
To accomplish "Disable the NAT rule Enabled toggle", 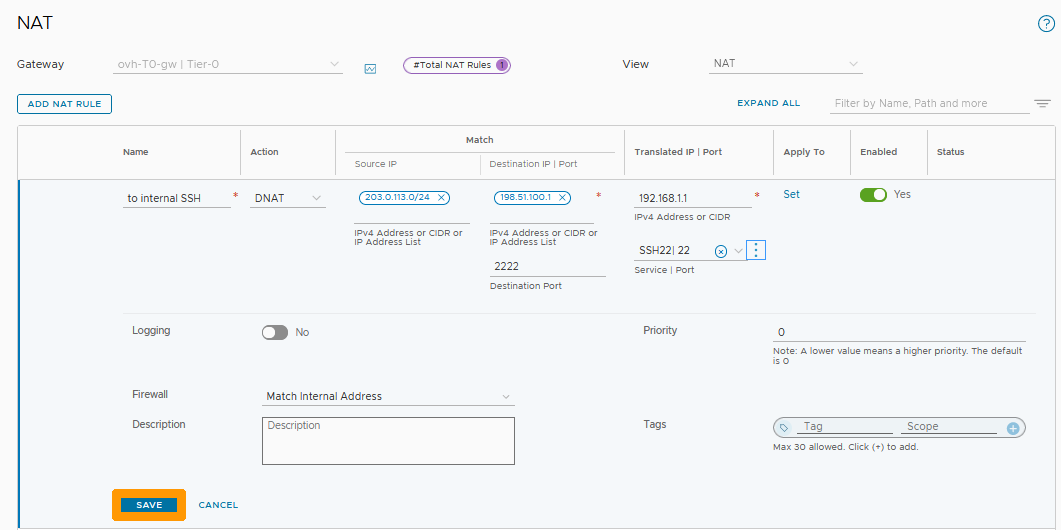I will [x=873, y=195].
